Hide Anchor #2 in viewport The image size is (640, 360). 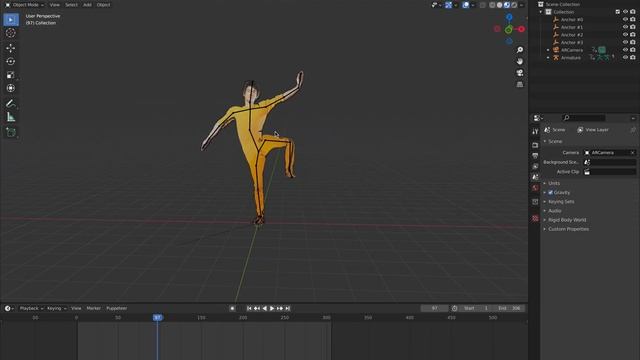(625, 35)
